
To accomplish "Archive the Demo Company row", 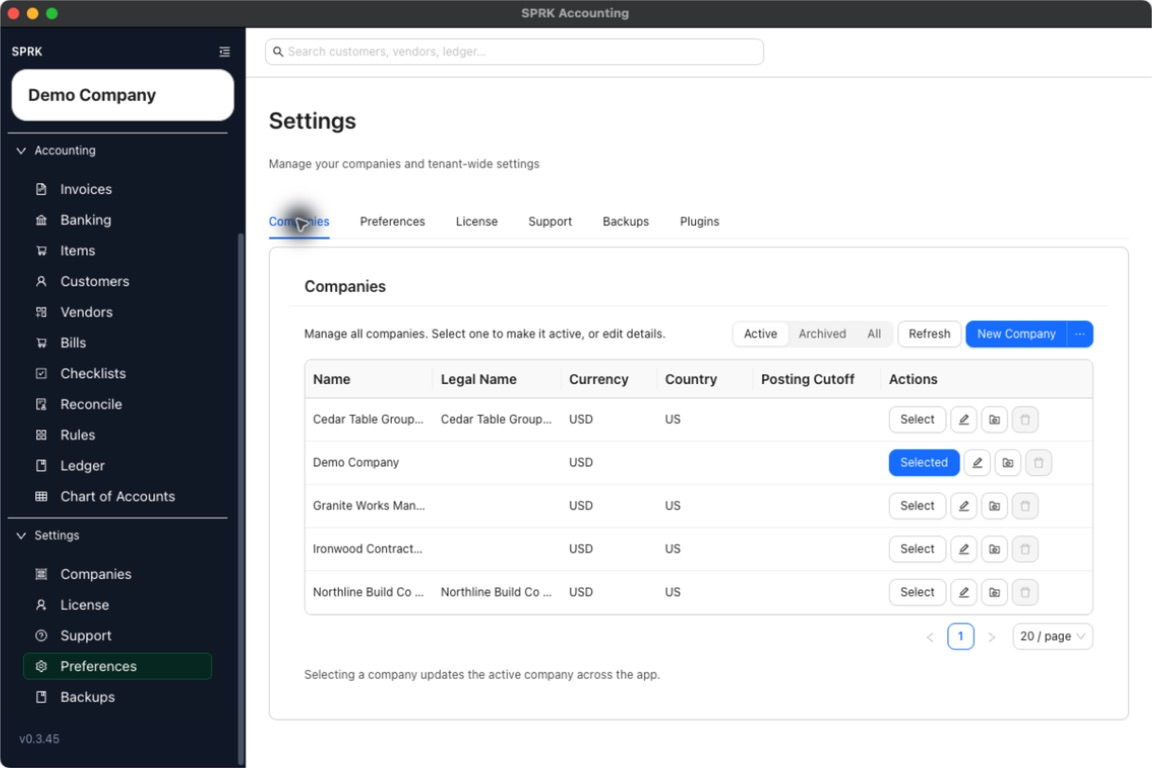I will pyautogui.click(x=1008, y=463).
